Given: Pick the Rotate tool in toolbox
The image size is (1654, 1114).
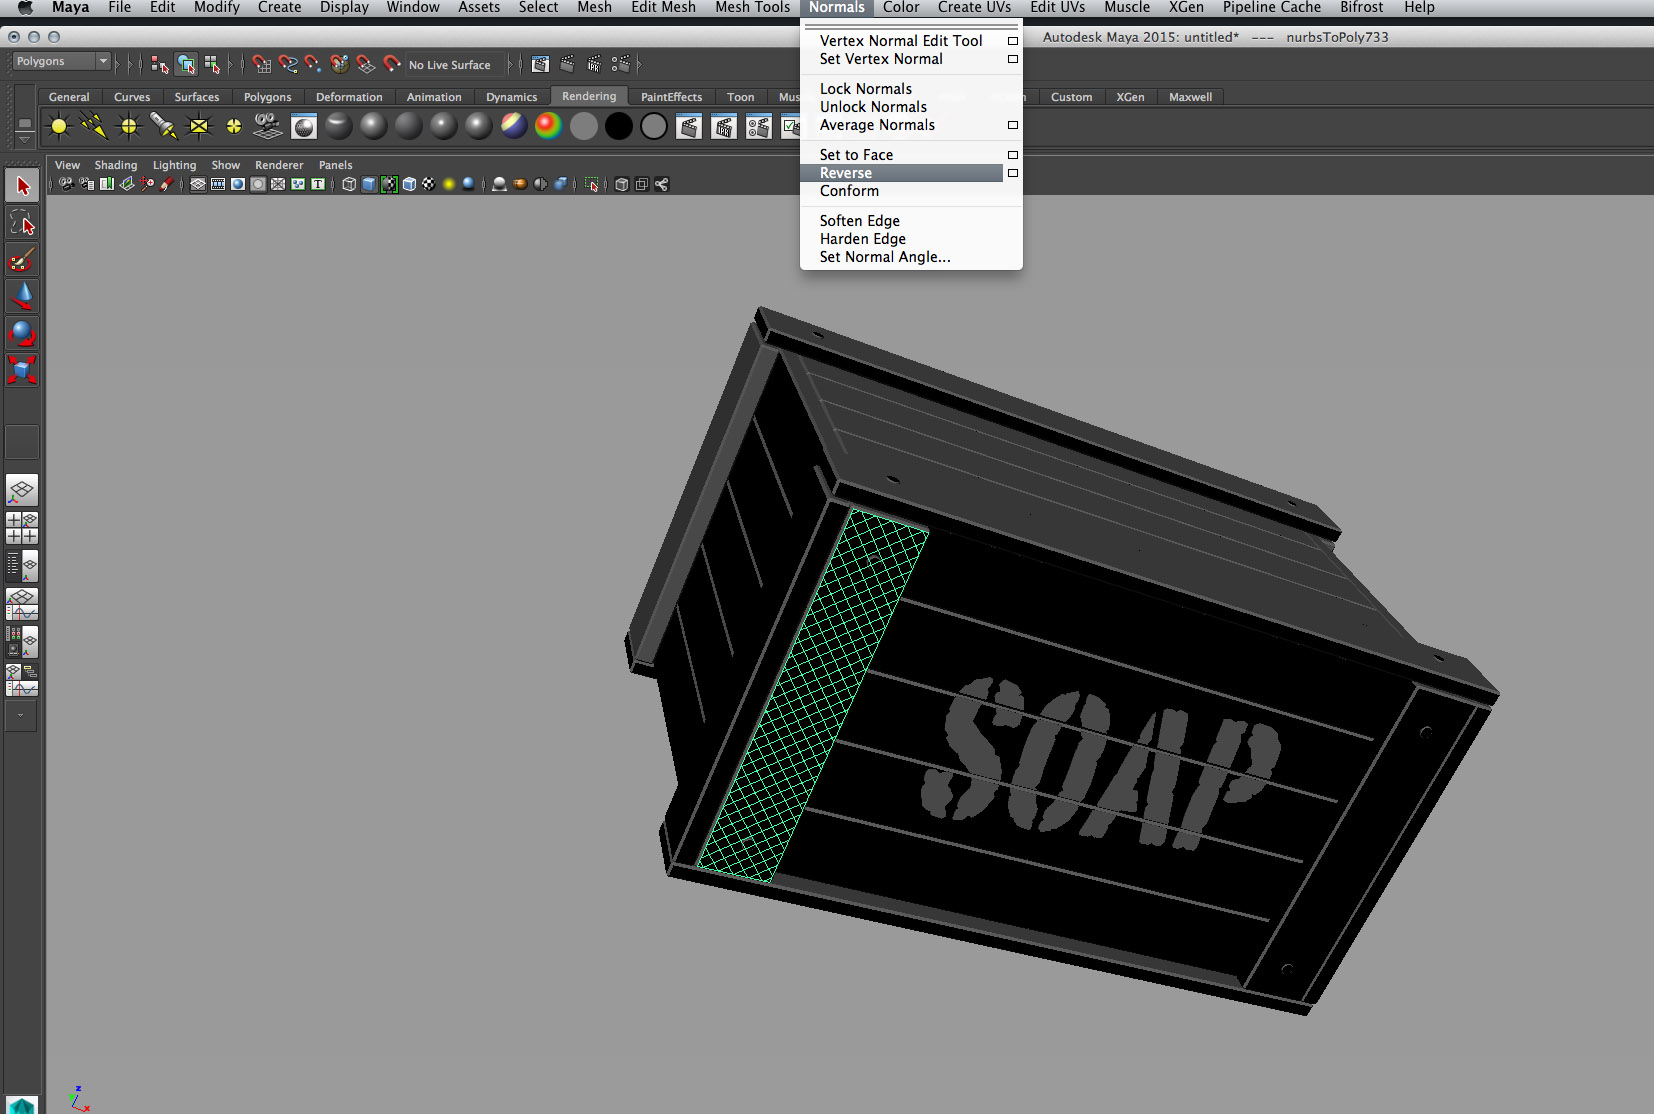Looking at the screenshot, I should tap(22, 333).
